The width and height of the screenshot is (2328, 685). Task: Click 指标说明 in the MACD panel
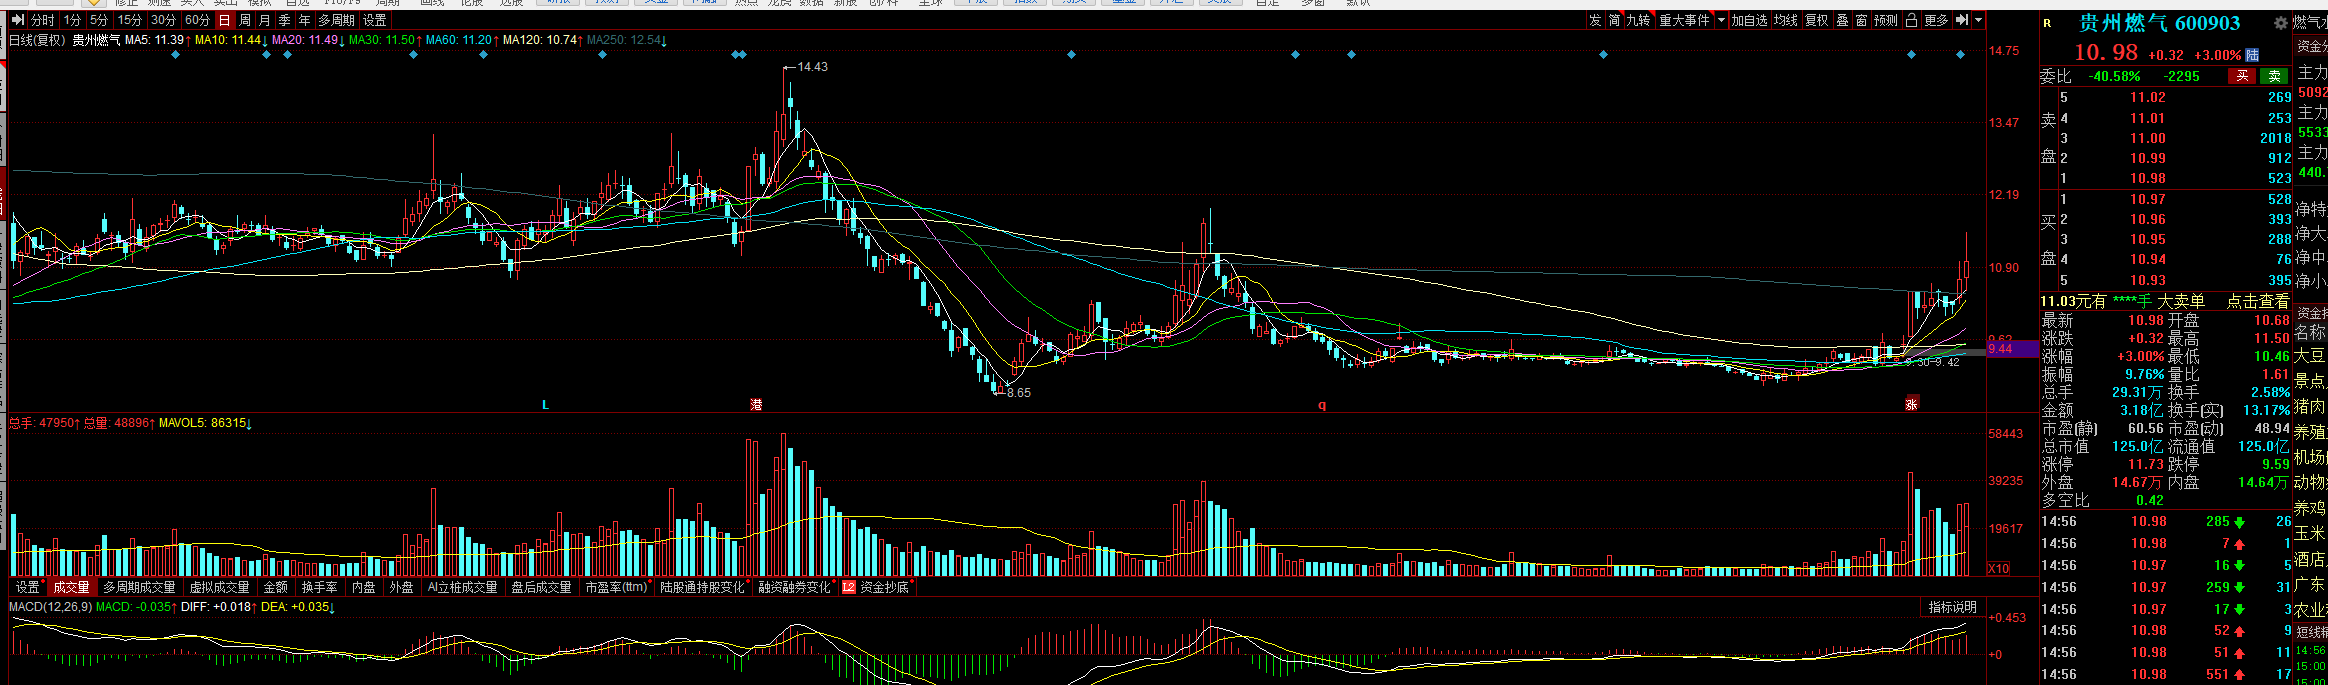tap(1952, 607)
